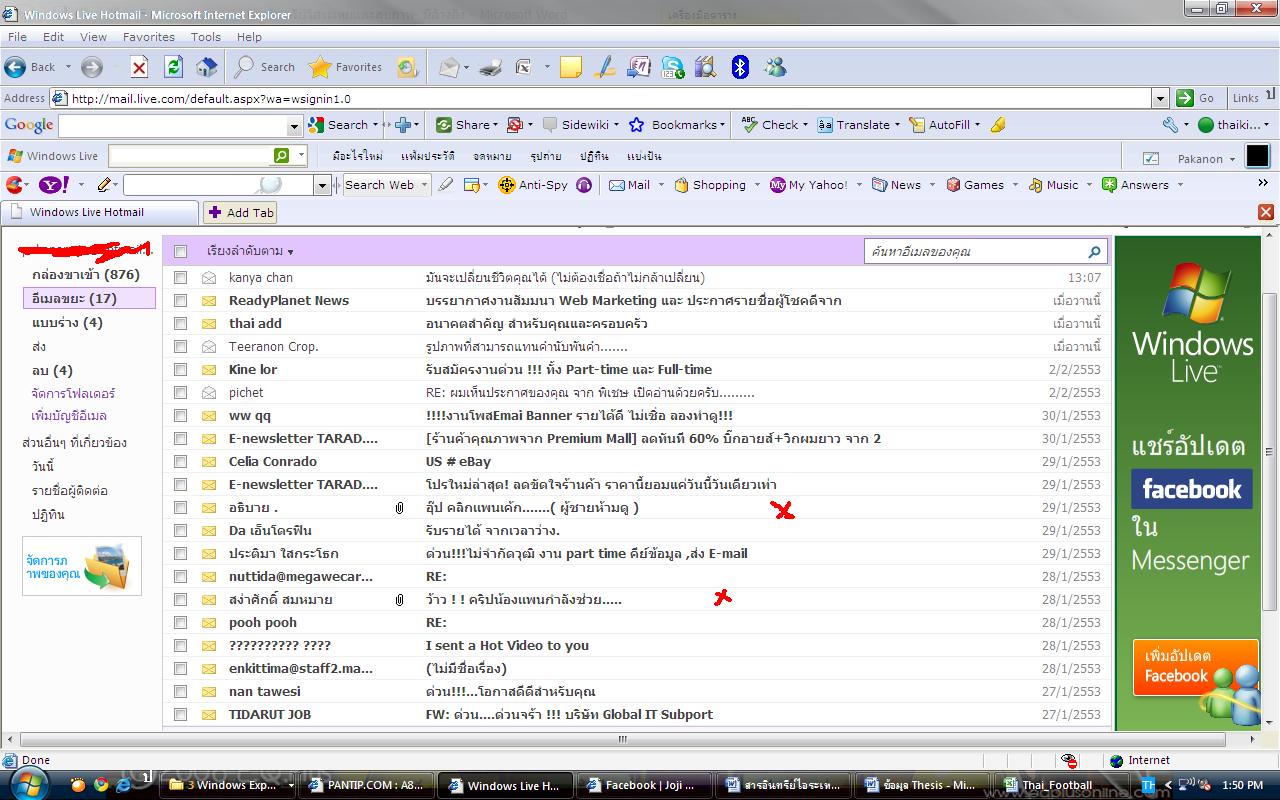Click the Google Toolbar blue plus icon

point(403,125)
